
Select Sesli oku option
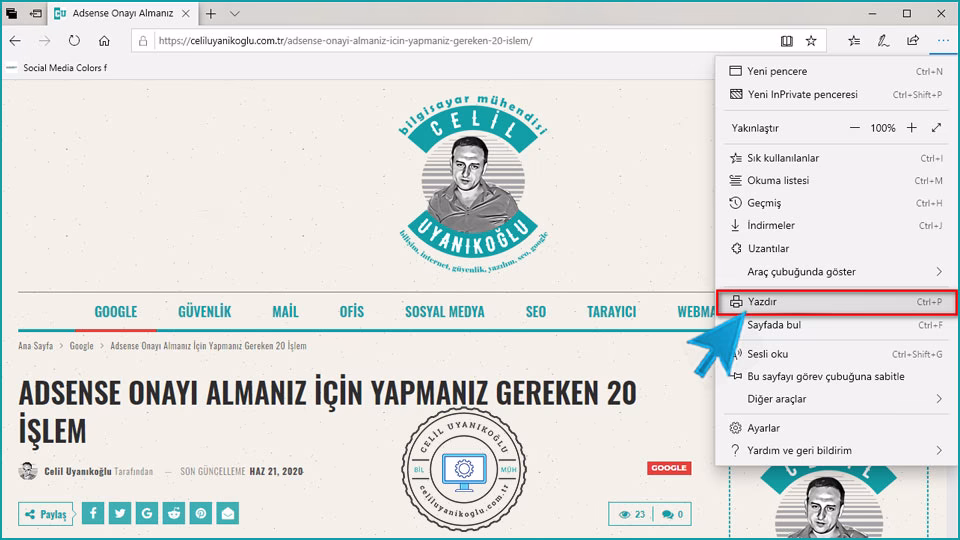tap(836, 354)
